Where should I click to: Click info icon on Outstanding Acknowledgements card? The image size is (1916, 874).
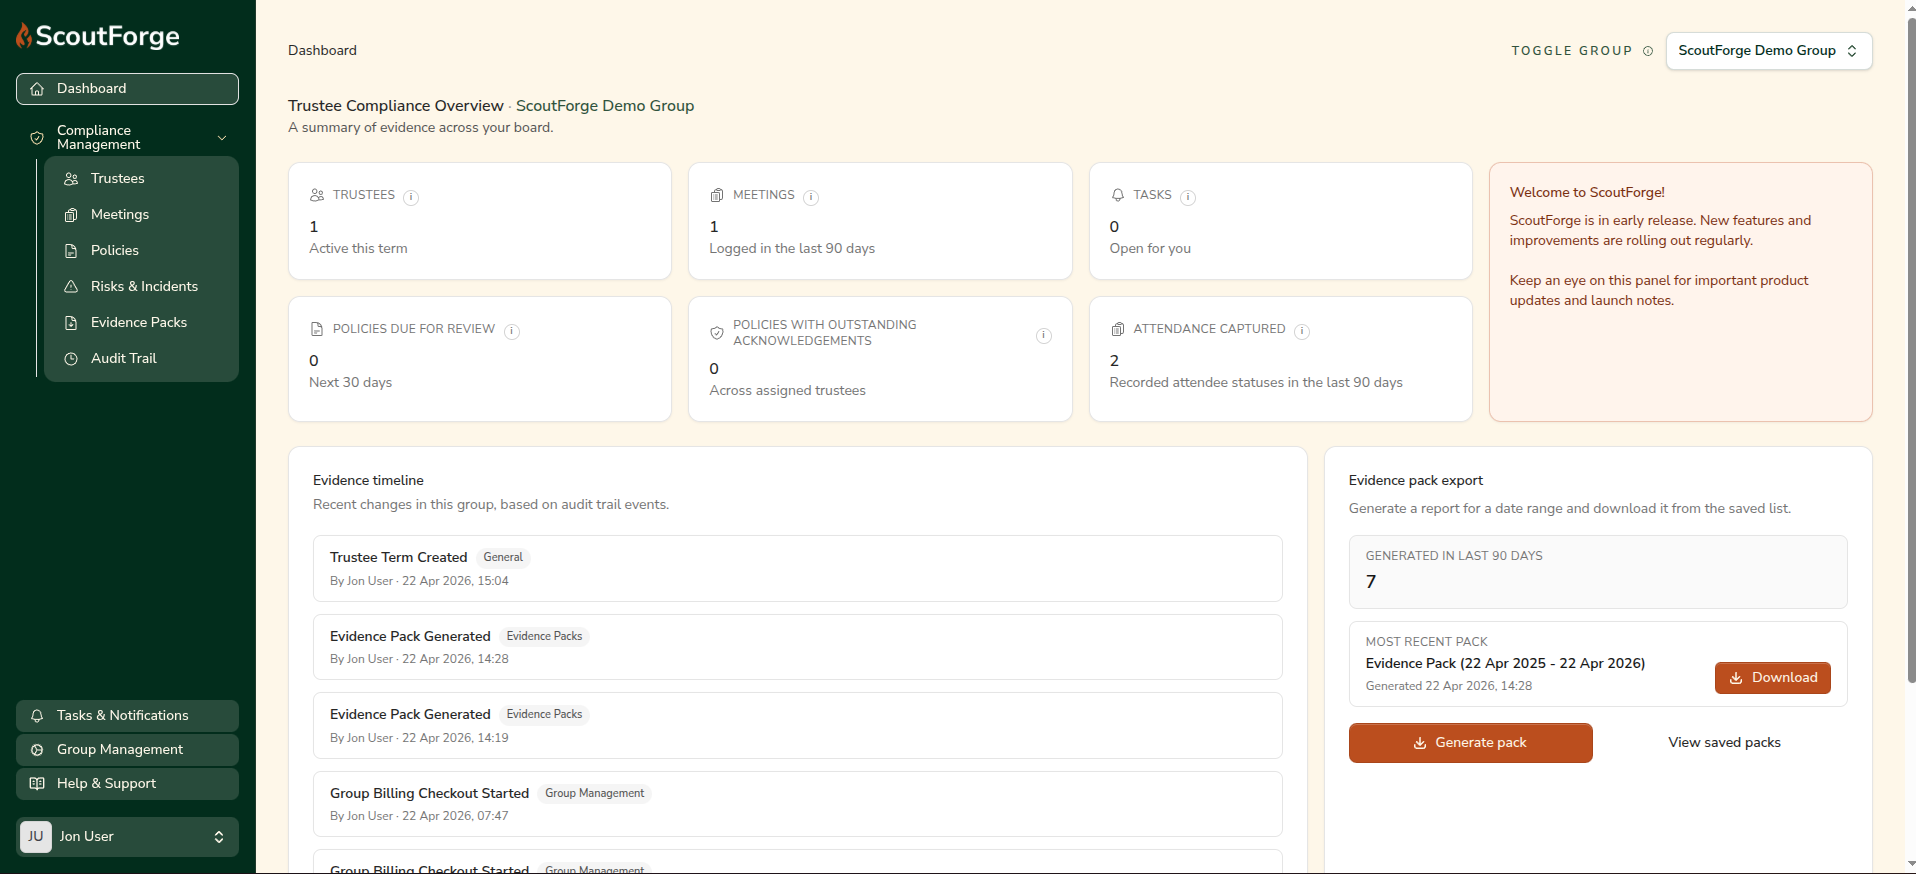[x=1044, y=335]
